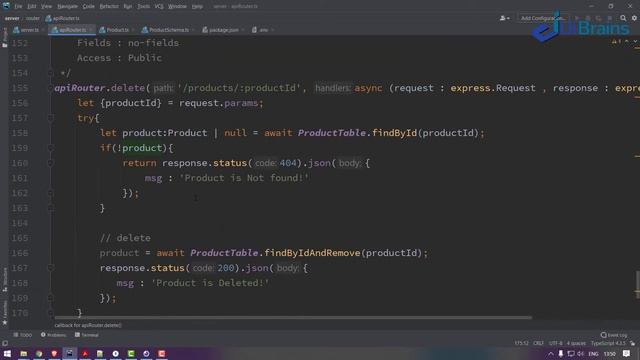Click the vertical editor scrollbar thumb

tap(637, 284)
